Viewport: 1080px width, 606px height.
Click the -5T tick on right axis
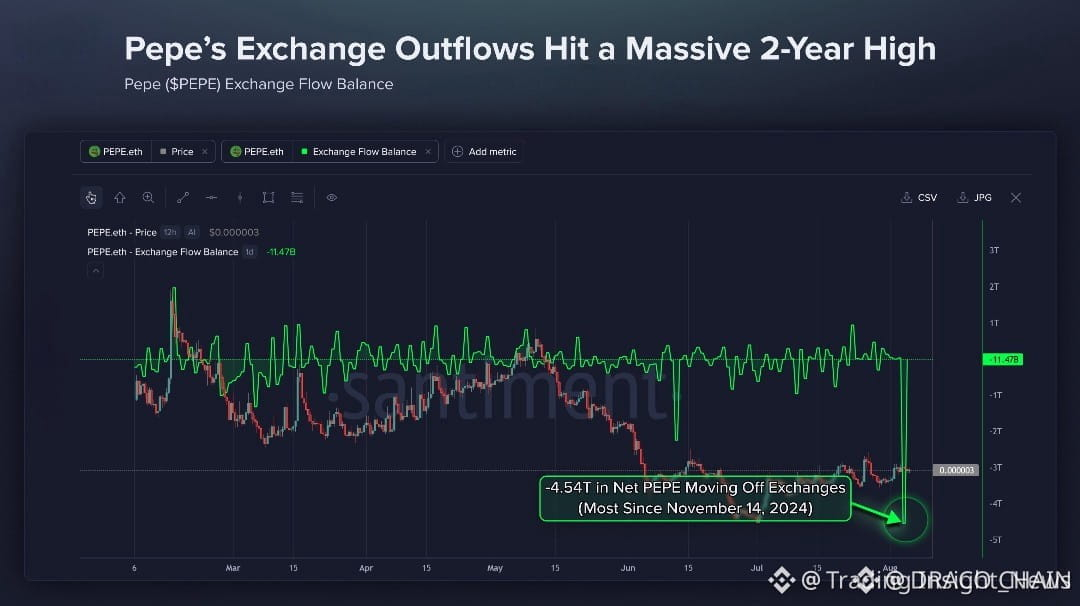pos(995,540)
